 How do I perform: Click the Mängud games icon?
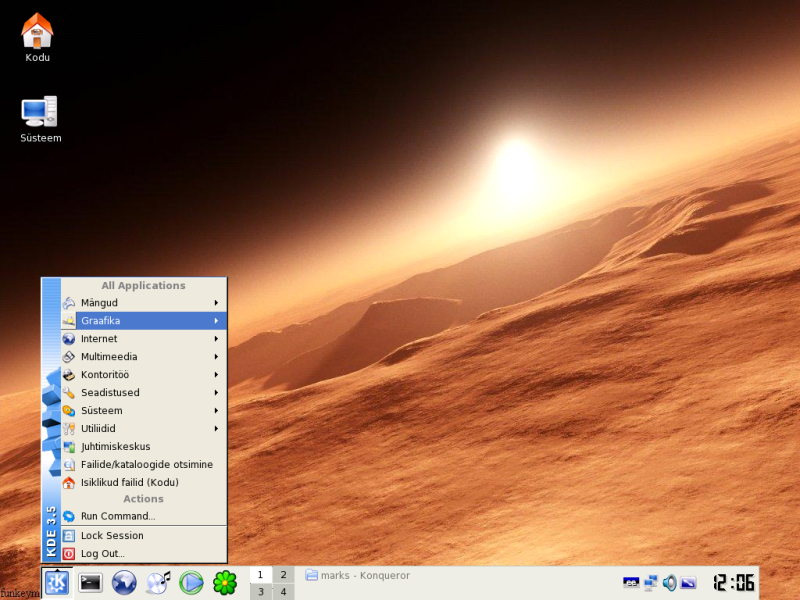[x=69, y=303]
